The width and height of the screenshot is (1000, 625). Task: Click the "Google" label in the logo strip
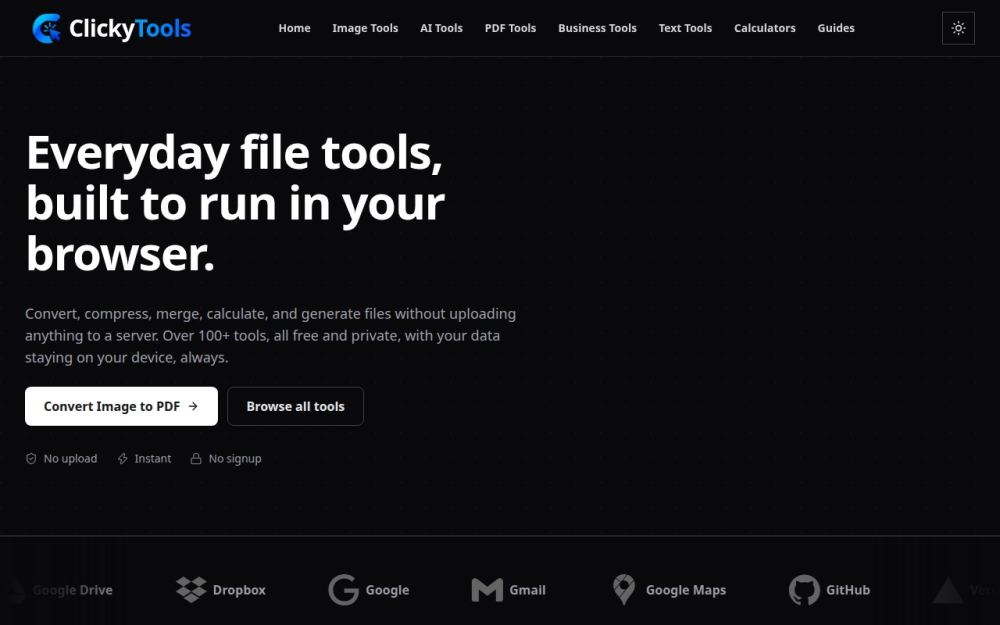(x=387, y=590)
